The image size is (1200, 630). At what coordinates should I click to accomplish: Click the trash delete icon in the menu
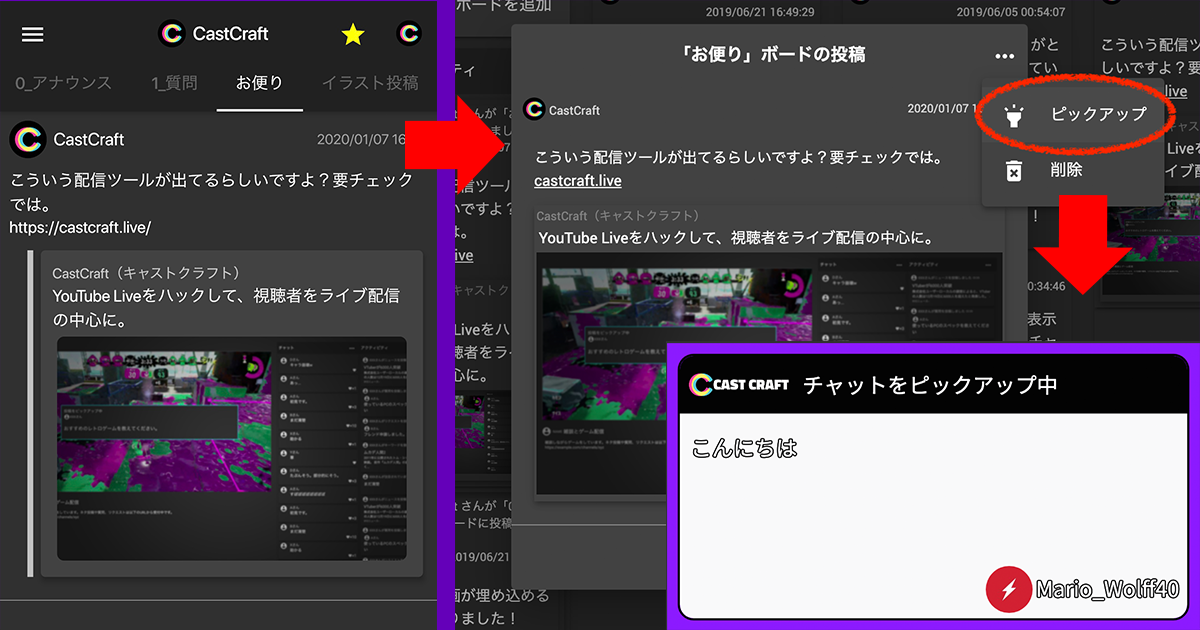1013,170
